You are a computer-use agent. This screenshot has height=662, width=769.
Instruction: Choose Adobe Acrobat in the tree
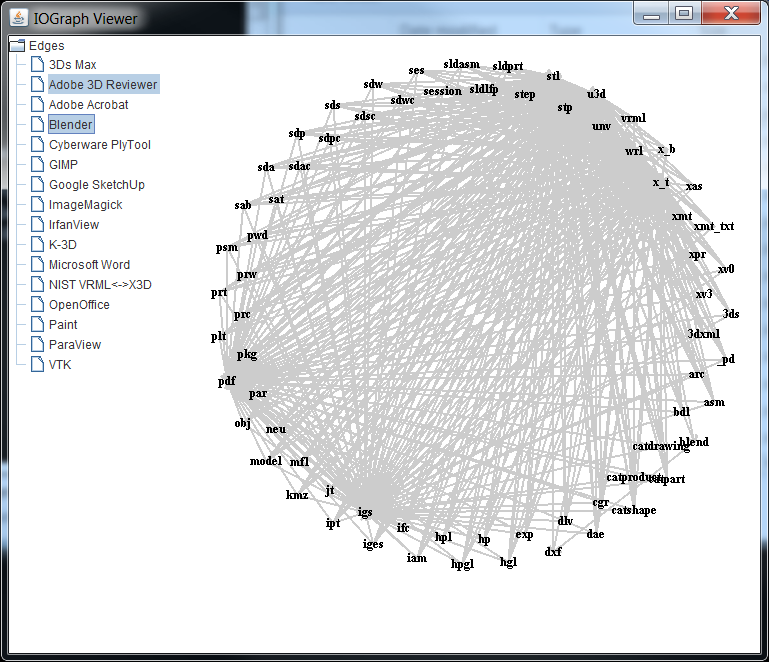88,104
